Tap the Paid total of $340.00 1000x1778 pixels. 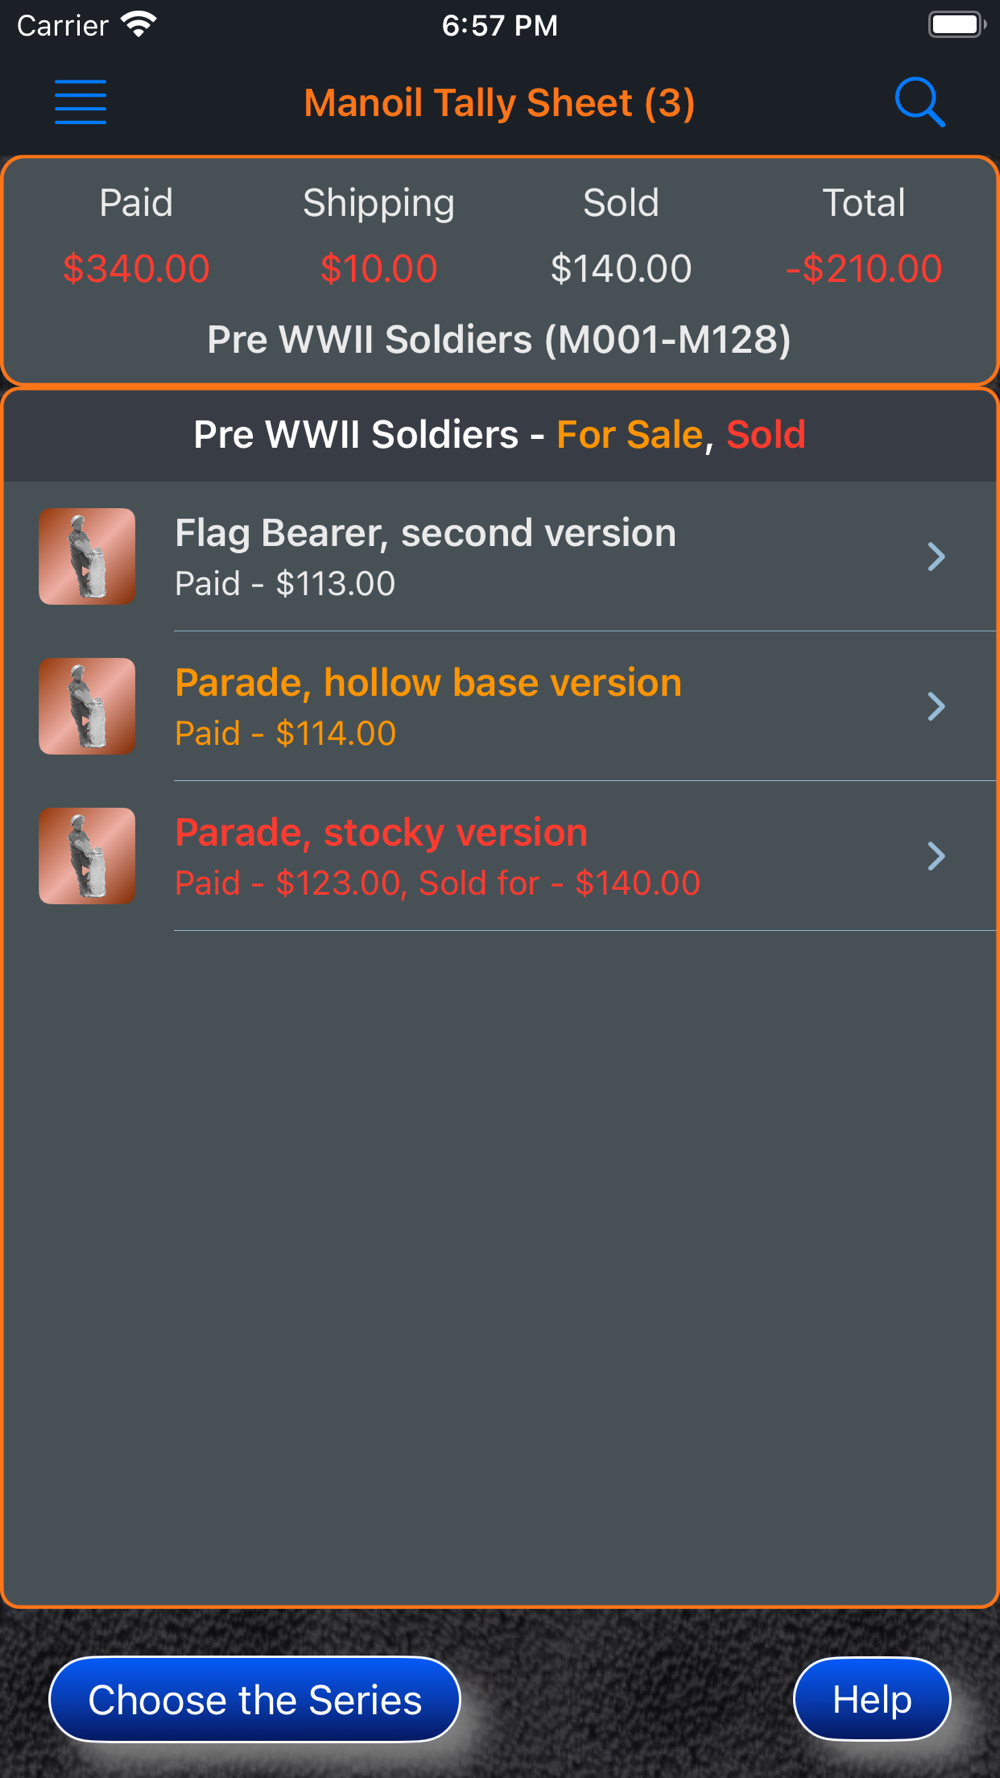136,268
